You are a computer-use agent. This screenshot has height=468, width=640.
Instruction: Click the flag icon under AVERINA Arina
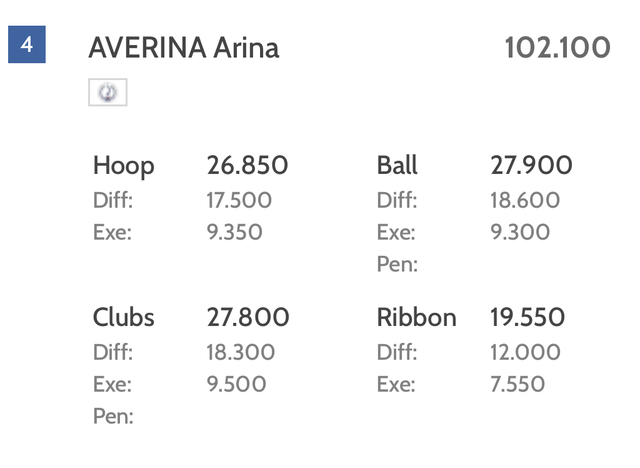[x=108, y=92]
